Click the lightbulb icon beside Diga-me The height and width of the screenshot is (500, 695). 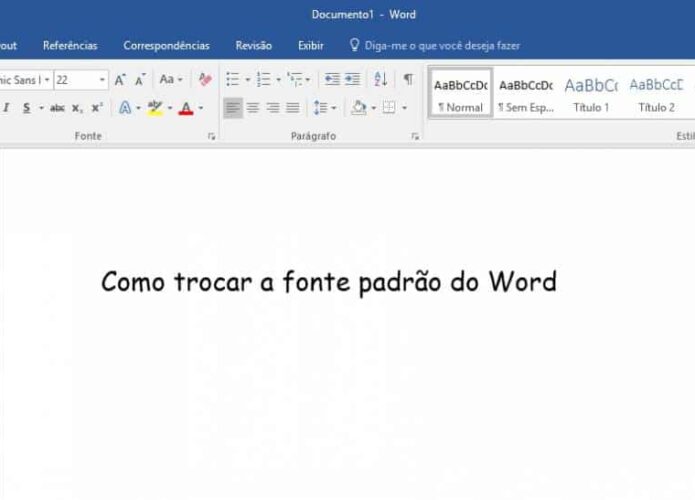(354, 45)
